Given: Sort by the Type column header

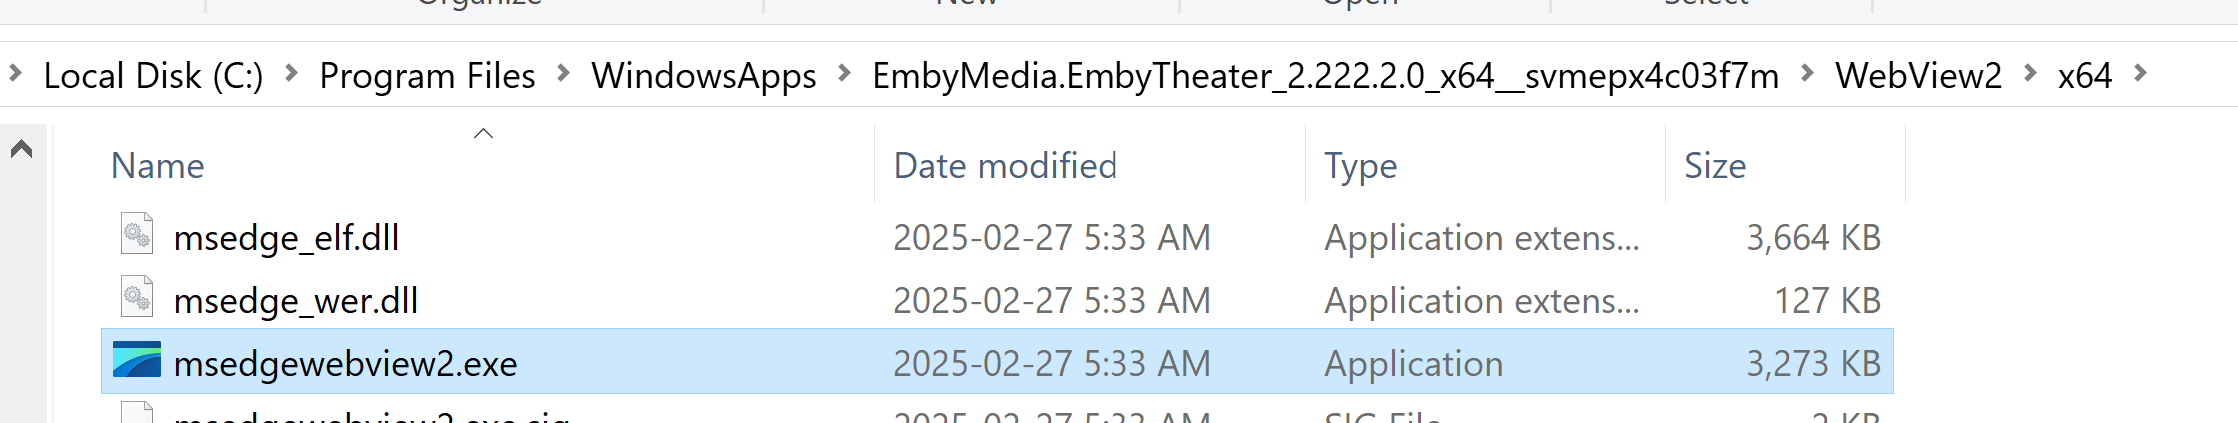Looking at the screenshot, I should point(1360,166).
